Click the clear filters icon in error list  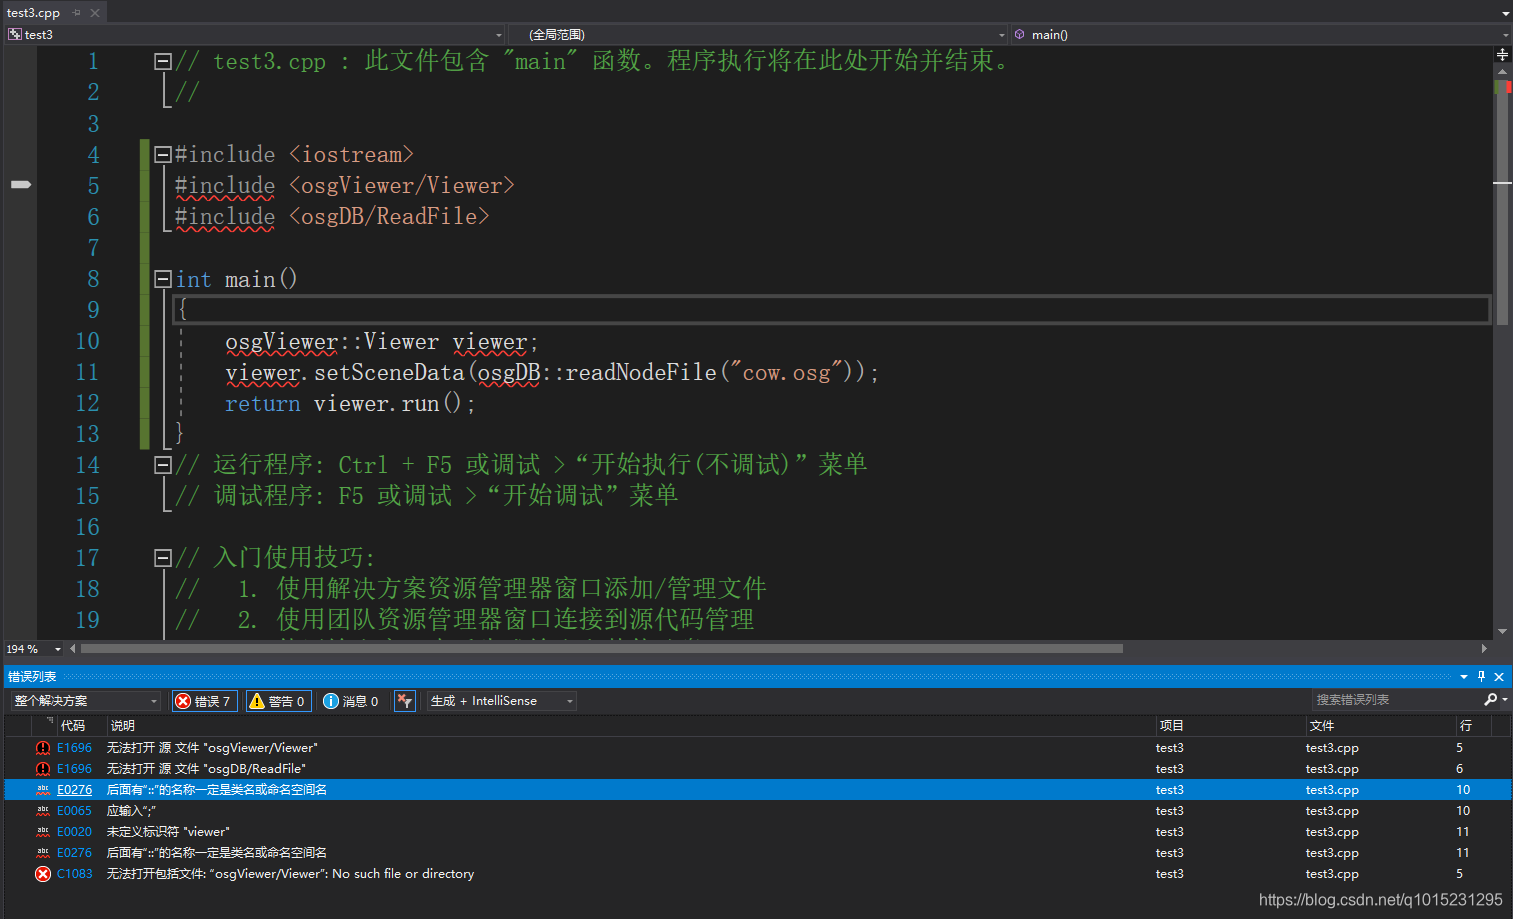click(404, 701)
